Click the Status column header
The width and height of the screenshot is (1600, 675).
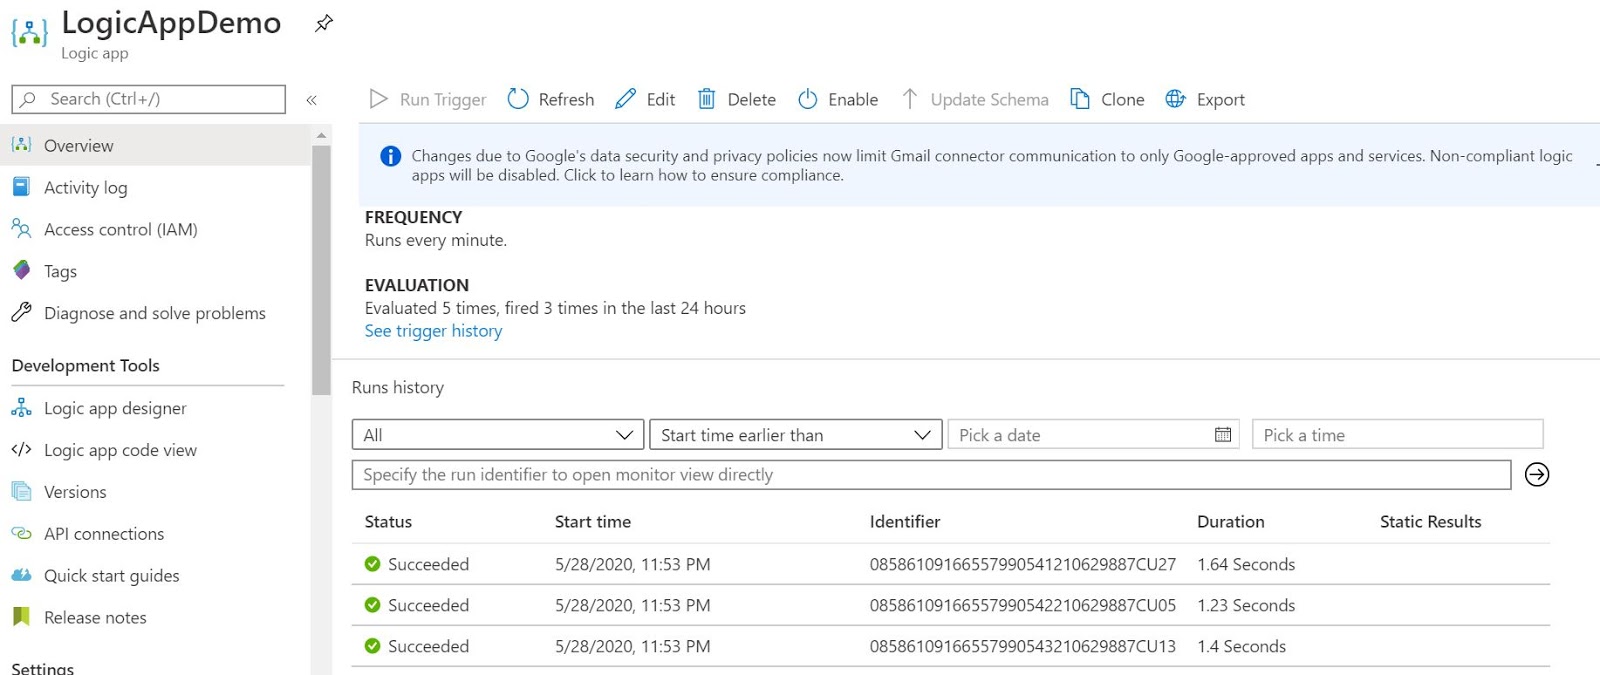pyautogui.click(x=388, y=521)
